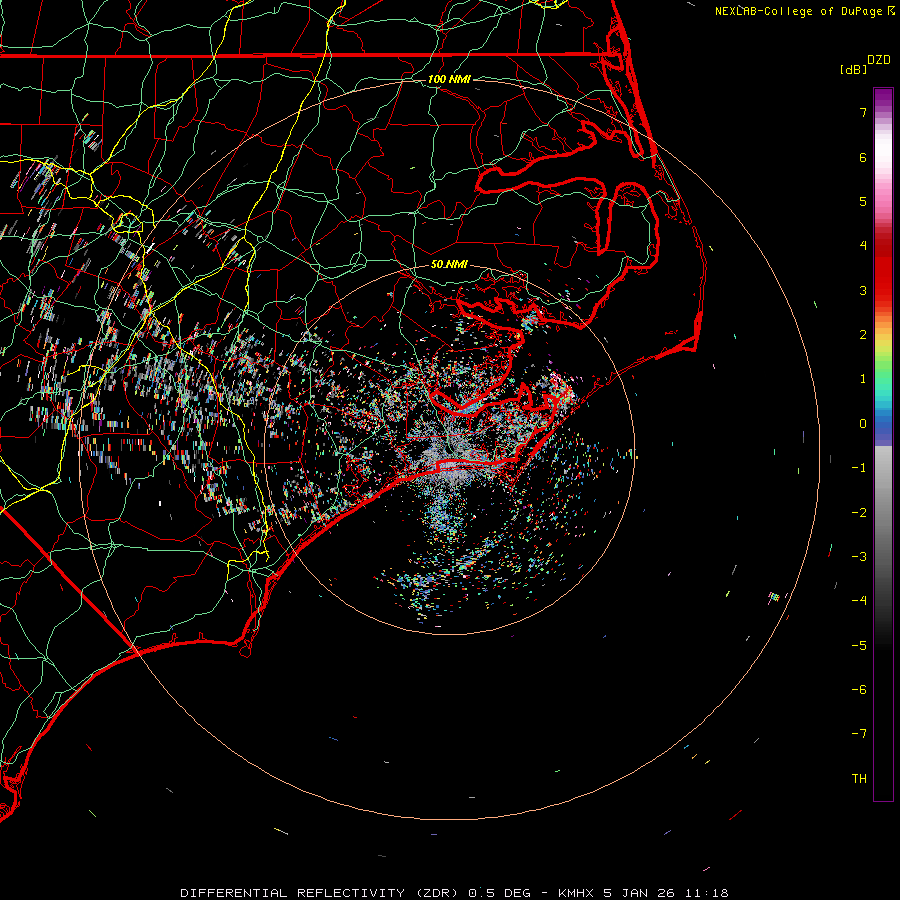Screen dimensions: 900x900
Task: Click the DZD label above the color scale
Action: pyautogui.click(x=878, y=60)
